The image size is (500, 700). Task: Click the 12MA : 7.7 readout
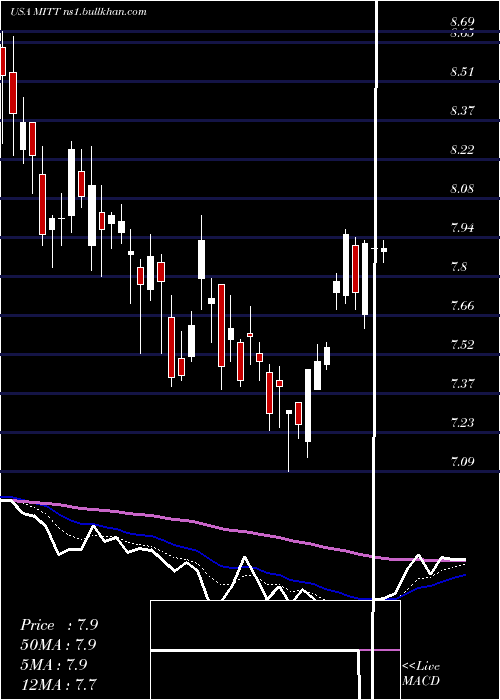58,684
